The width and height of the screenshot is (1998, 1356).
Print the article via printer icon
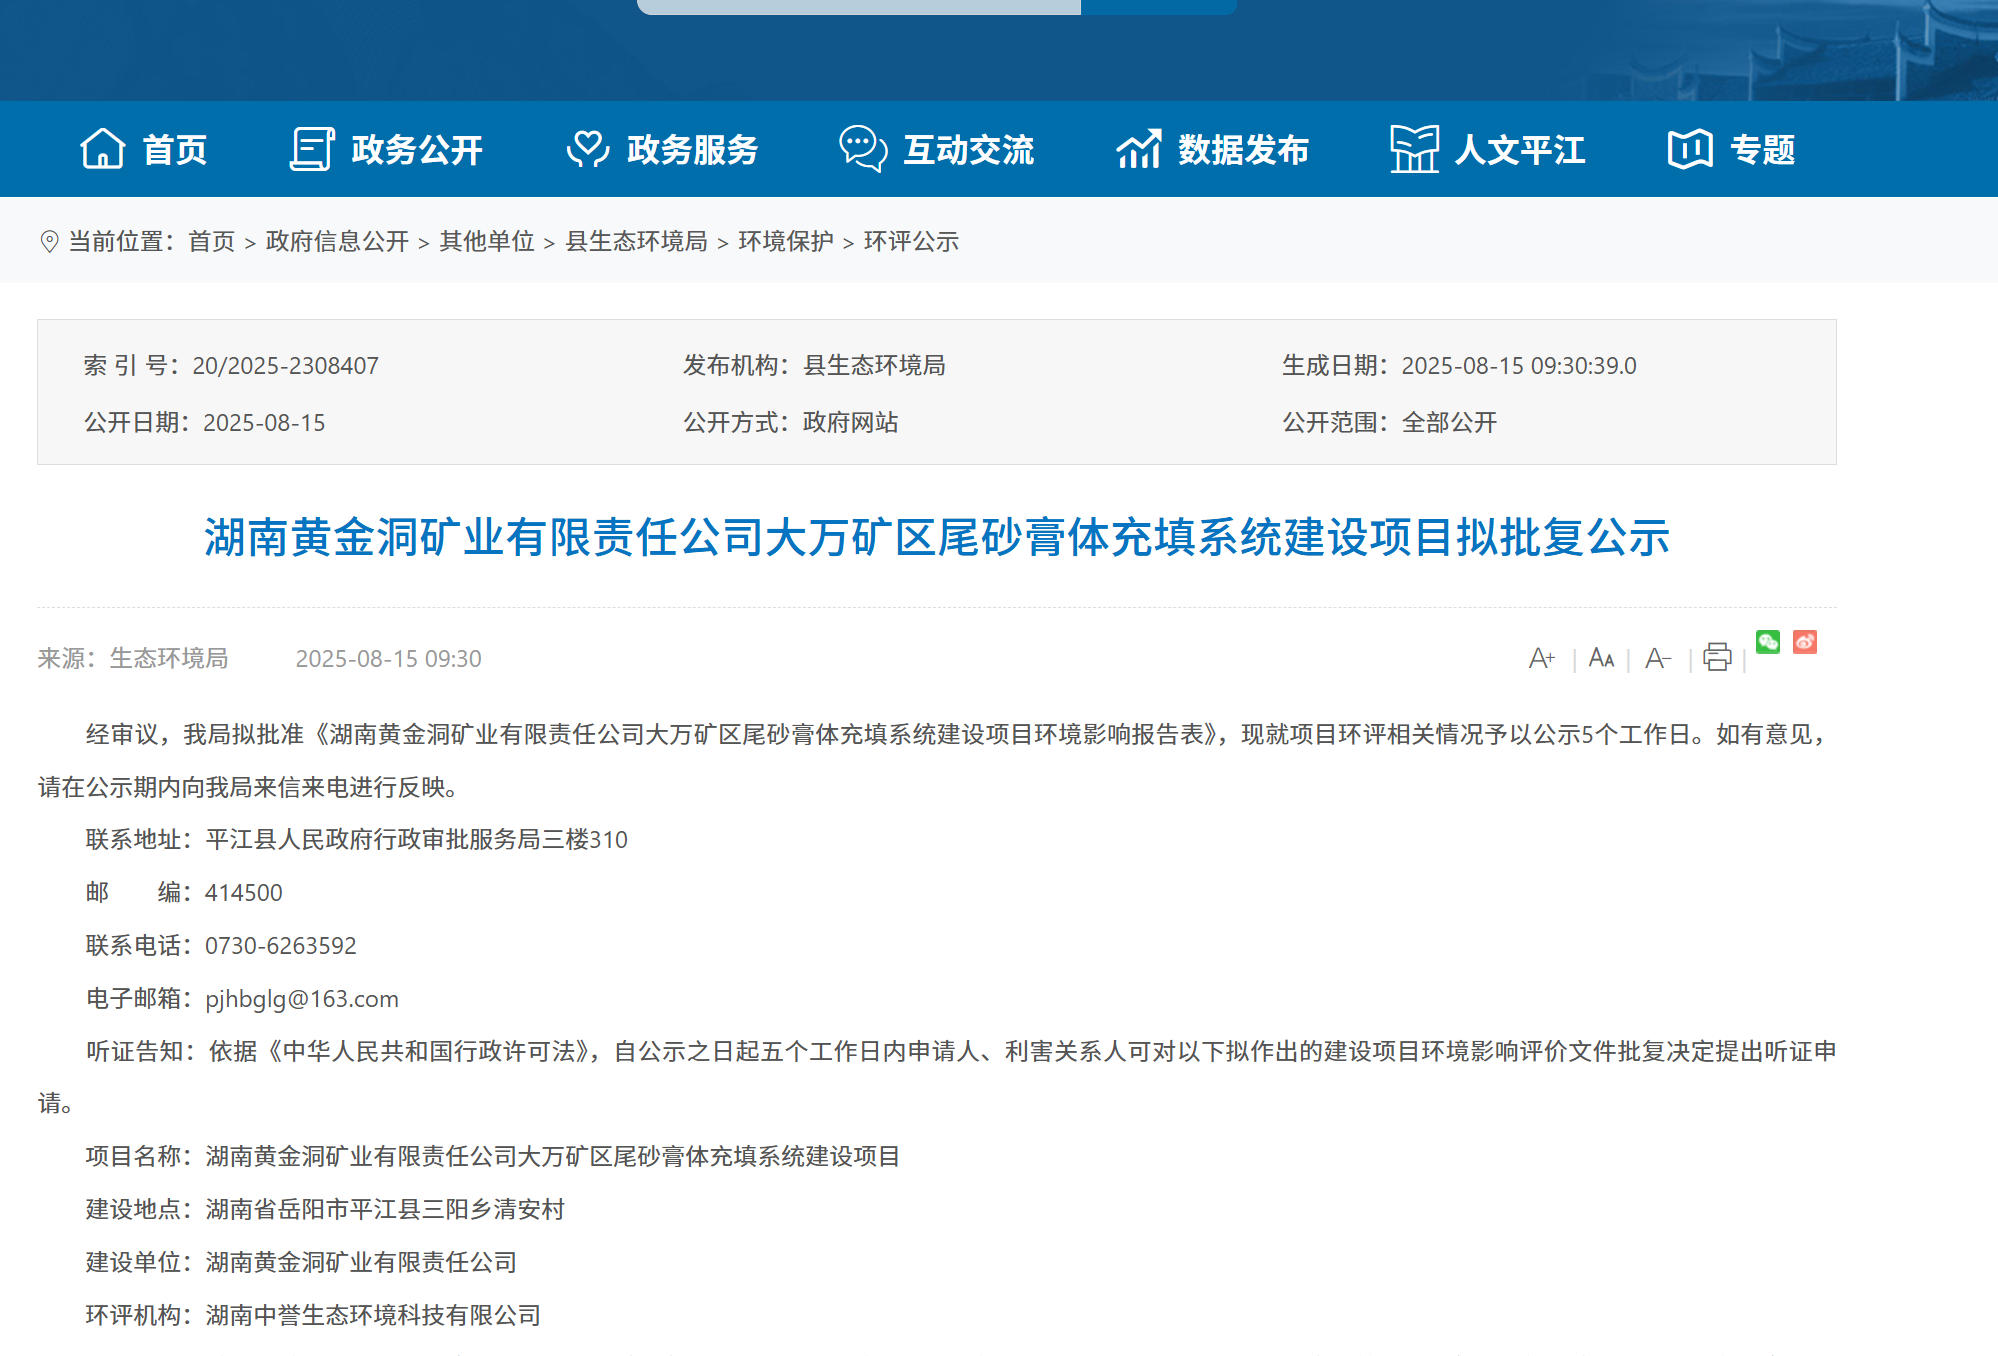click(x=1717, y=657)
